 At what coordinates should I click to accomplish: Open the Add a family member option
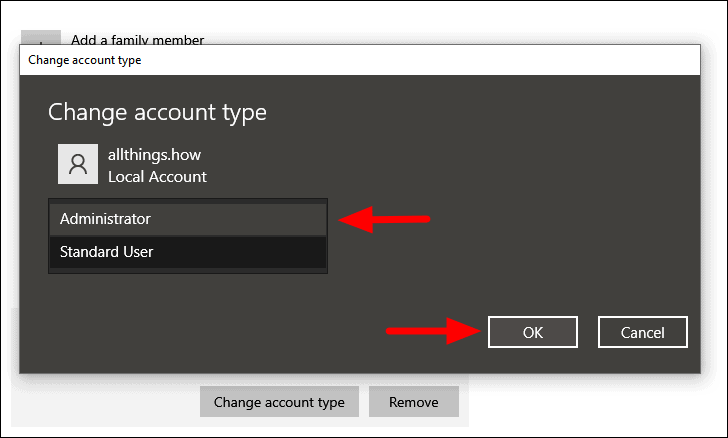coord(137,39)
